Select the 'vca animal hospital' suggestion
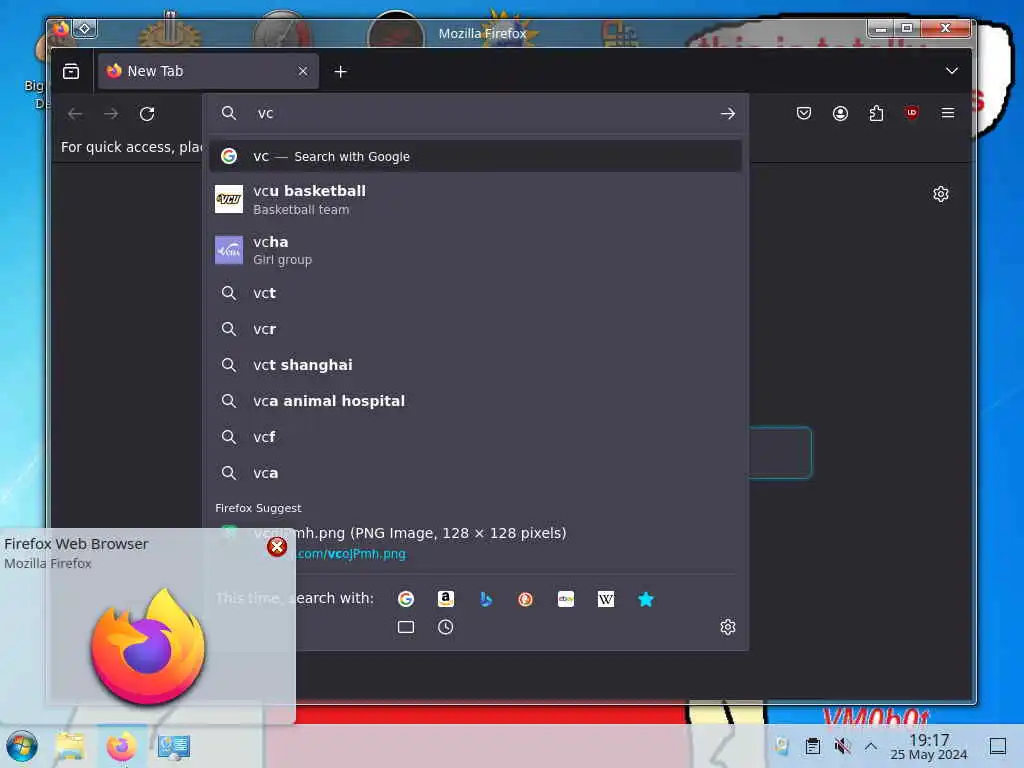1024x768 pixels. 475,401
